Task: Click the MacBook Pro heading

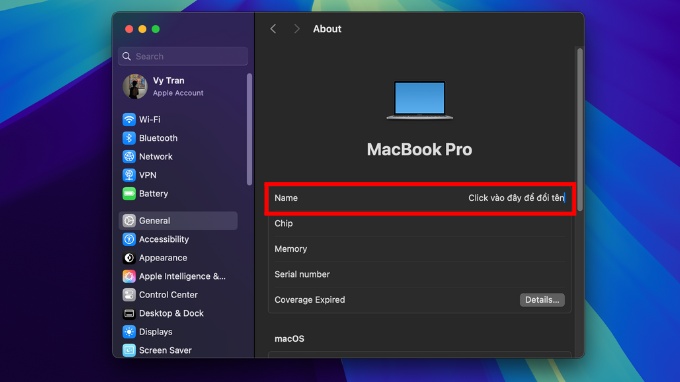Action: click(x=419, y=150)
